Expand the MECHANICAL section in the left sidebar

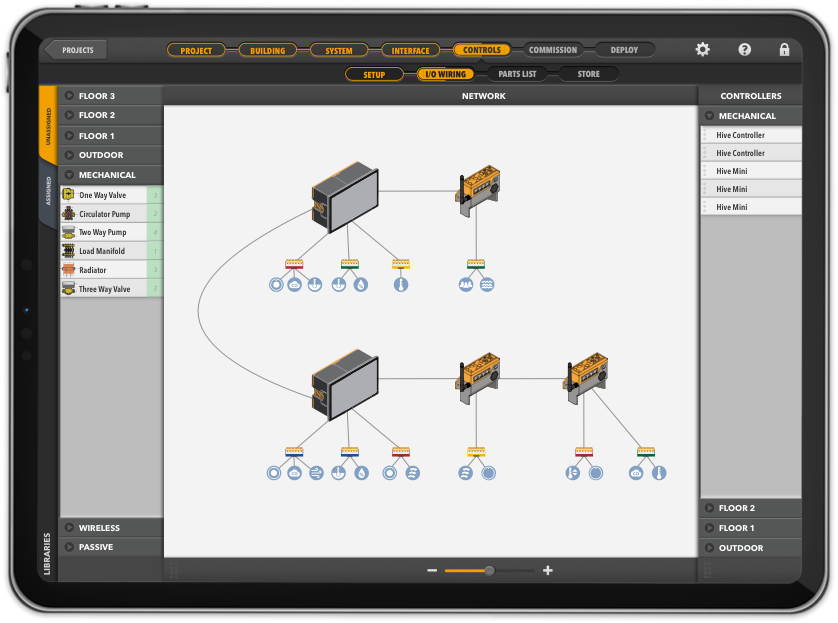110,175
